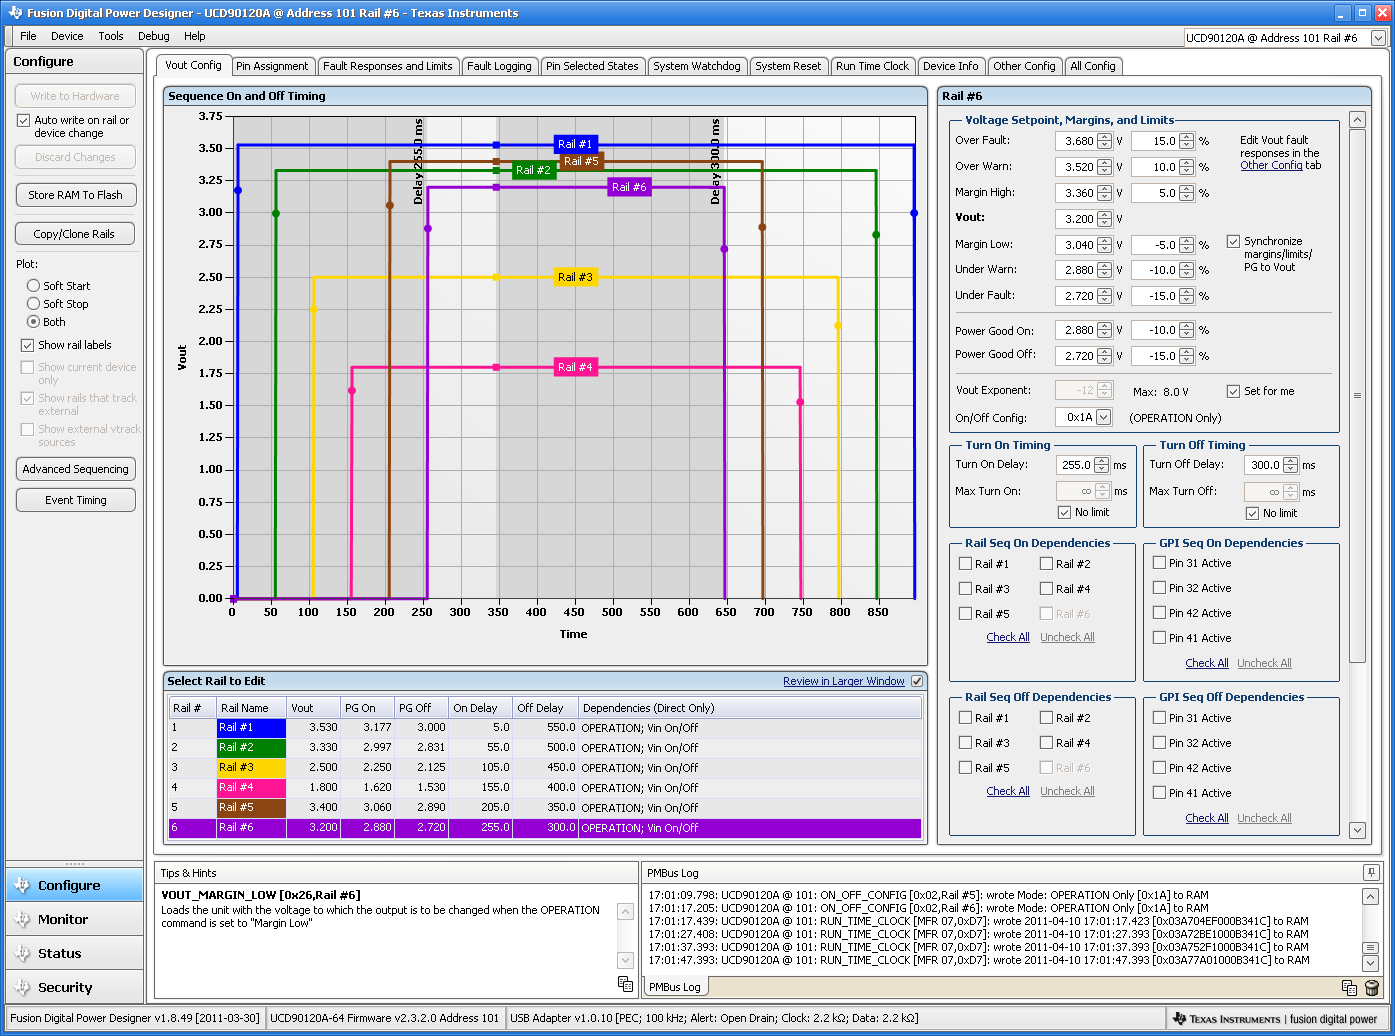Click the Monitor section icon in sidebar
The width and height of the screenshot is (1395, 1036).
[22, 920]
